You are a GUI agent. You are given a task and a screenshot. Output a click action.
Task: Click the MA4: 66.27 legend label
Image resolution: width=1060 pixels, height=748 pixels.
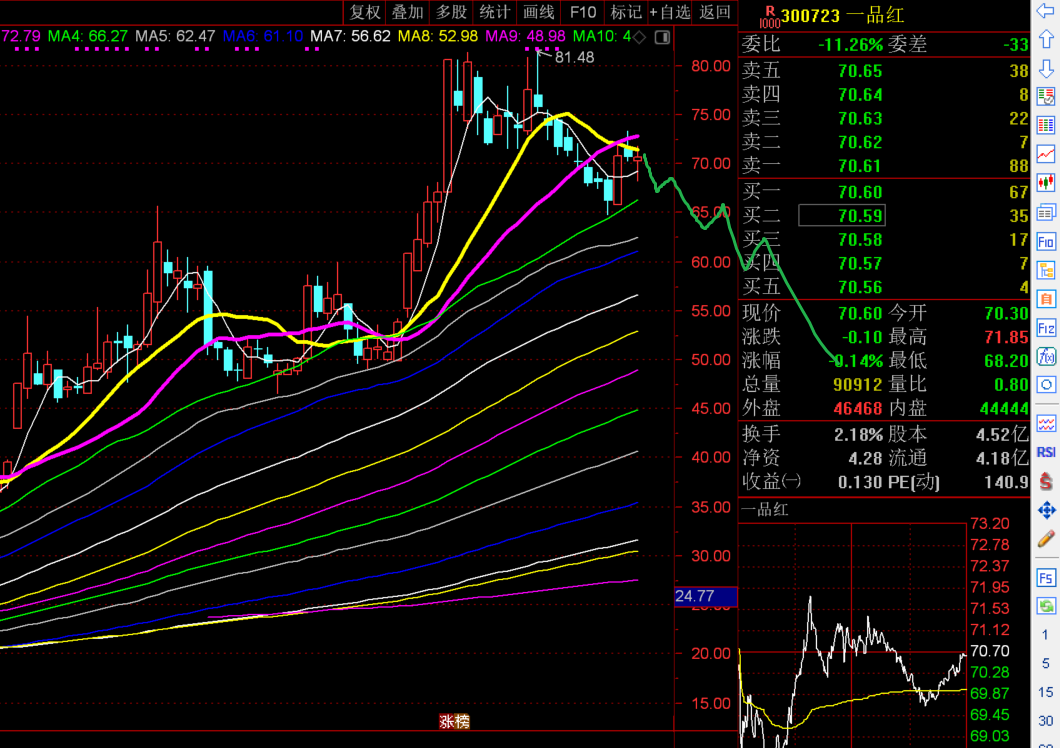point(88,36)
